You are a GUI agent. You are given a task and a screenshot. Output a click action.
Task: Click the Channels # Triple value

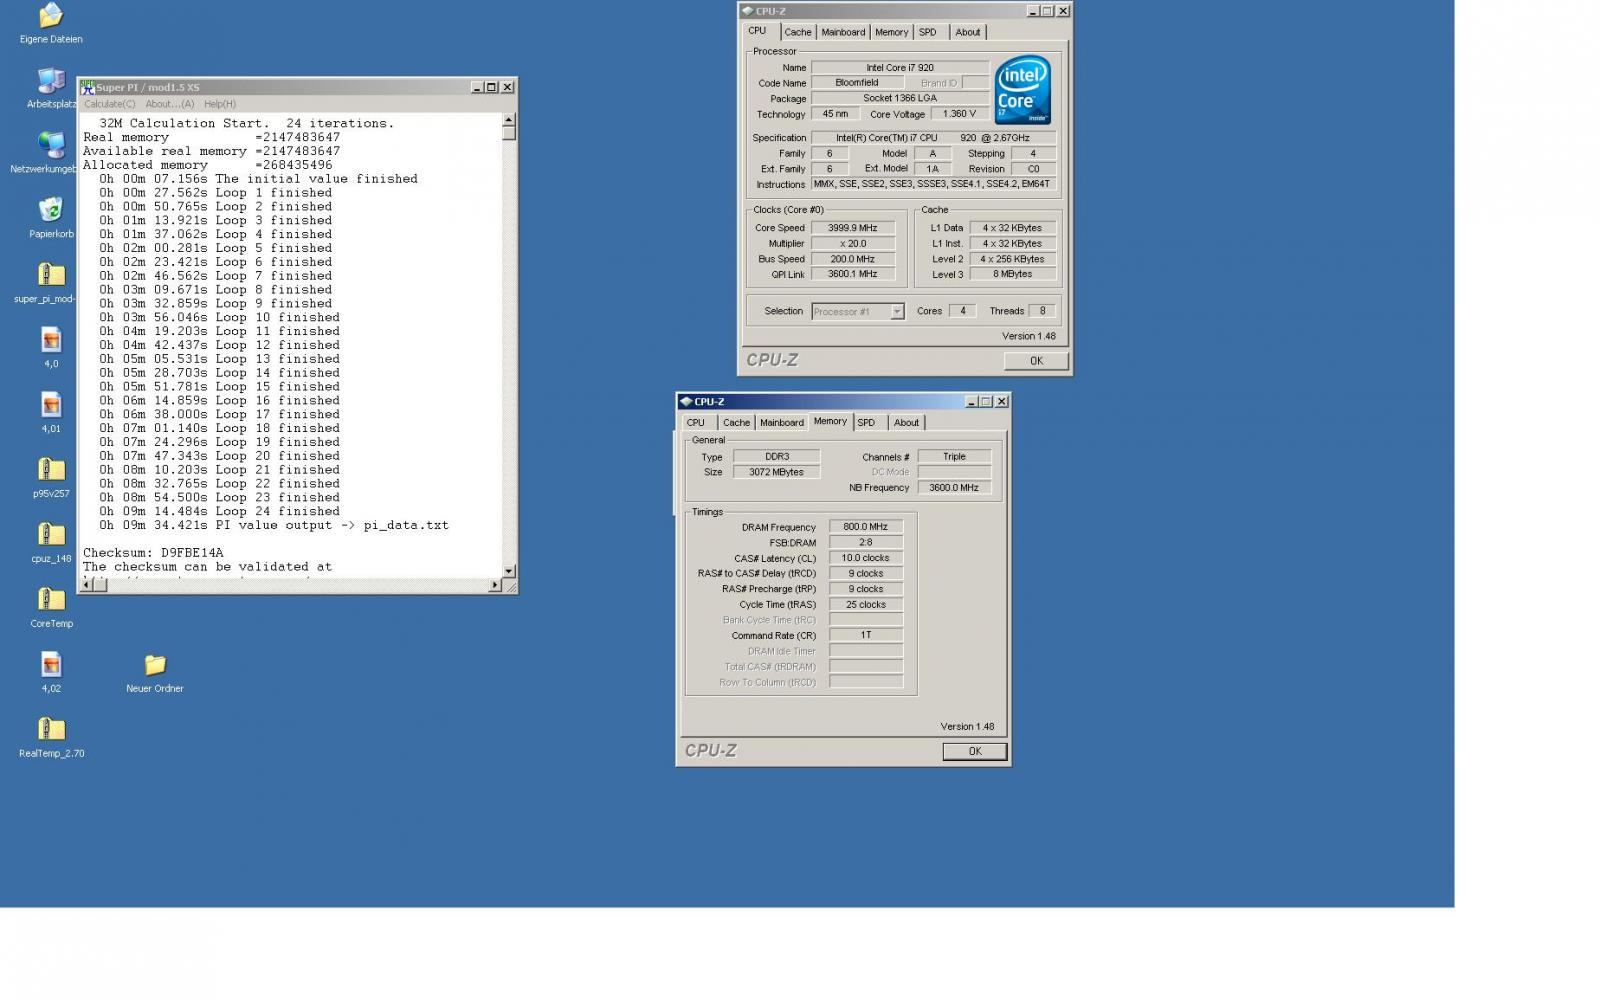pos(954,456)
